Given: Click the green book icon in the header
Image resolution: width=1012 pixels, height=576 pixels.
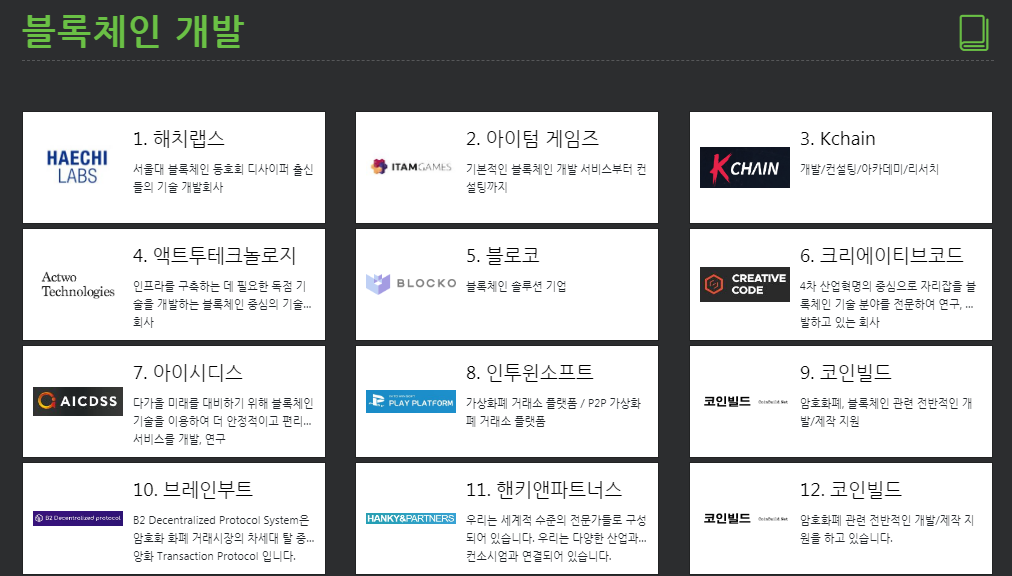Looking at the screenshot, I should [x=973, y=32].
